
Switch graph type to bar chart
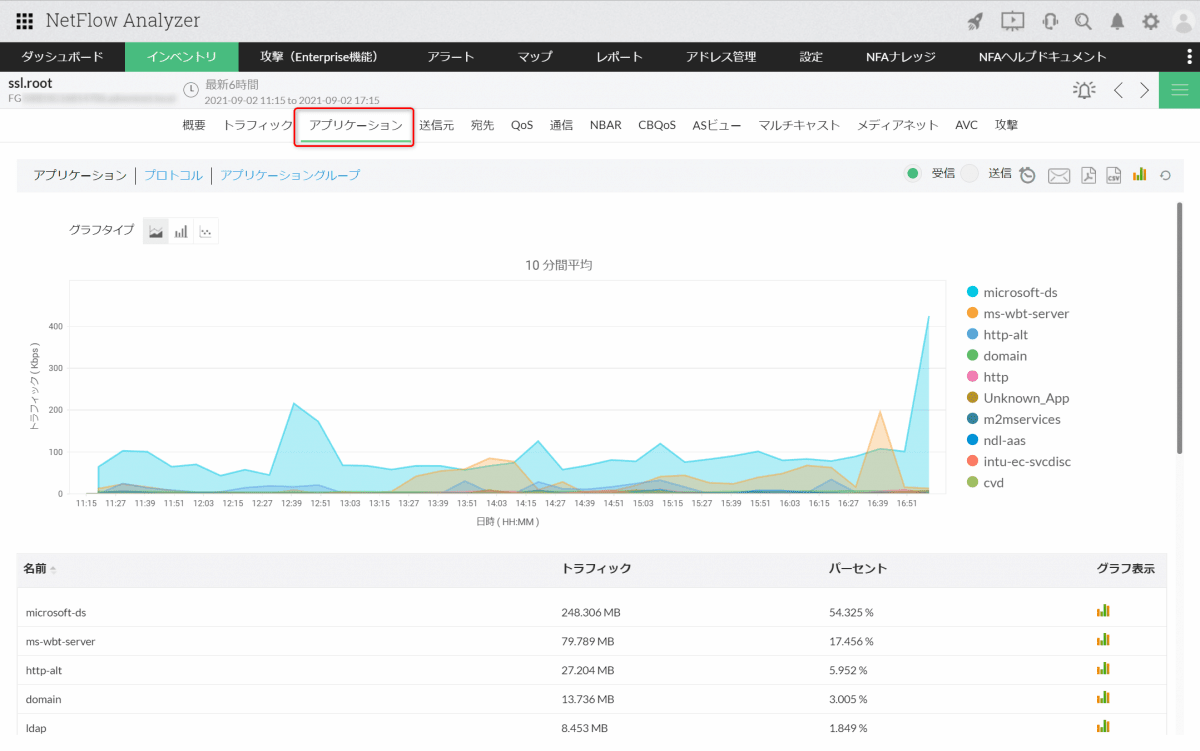tap(181, 232)
